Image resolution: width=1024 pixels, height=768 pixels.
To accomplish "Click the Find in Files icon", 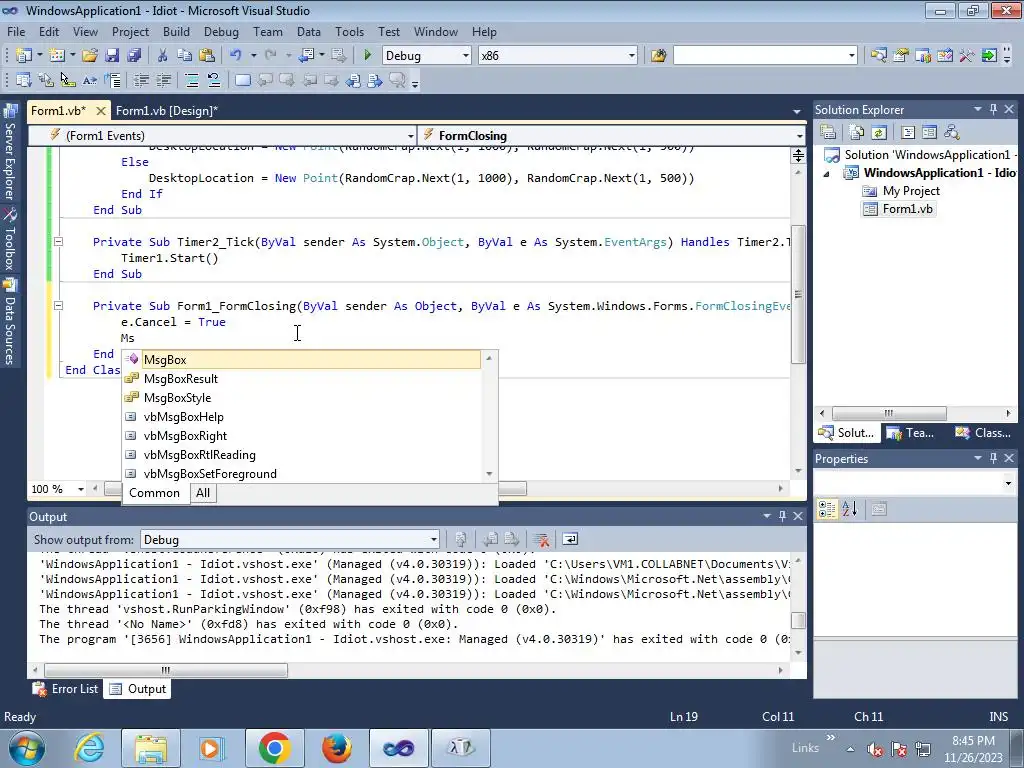I will point(658,56).
